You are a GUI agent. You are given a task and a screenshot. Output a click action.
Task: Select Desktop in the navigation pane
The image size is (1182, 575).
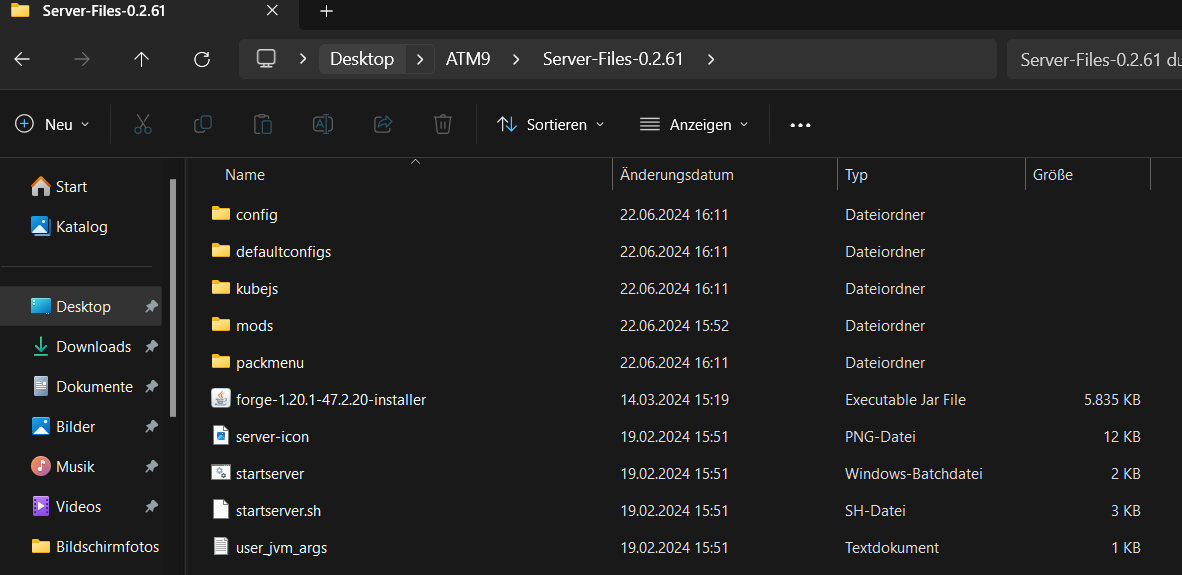pos(81,307)
